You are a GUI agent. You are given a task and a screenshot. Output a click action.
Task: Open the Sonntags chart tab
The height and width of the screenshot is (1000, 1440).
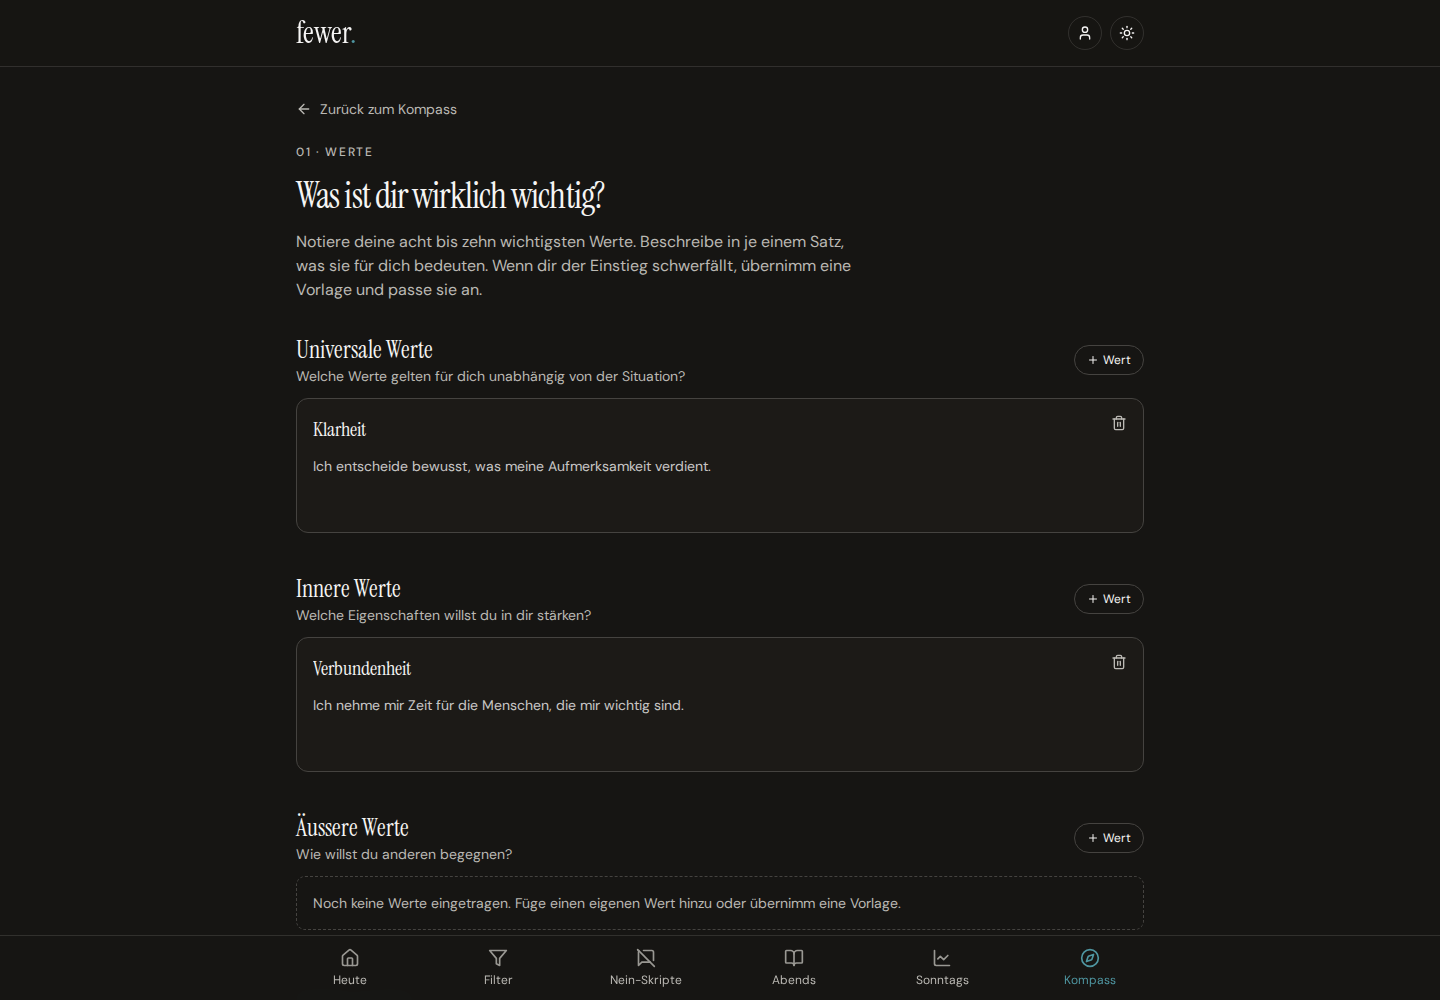[x=942, y=967]
